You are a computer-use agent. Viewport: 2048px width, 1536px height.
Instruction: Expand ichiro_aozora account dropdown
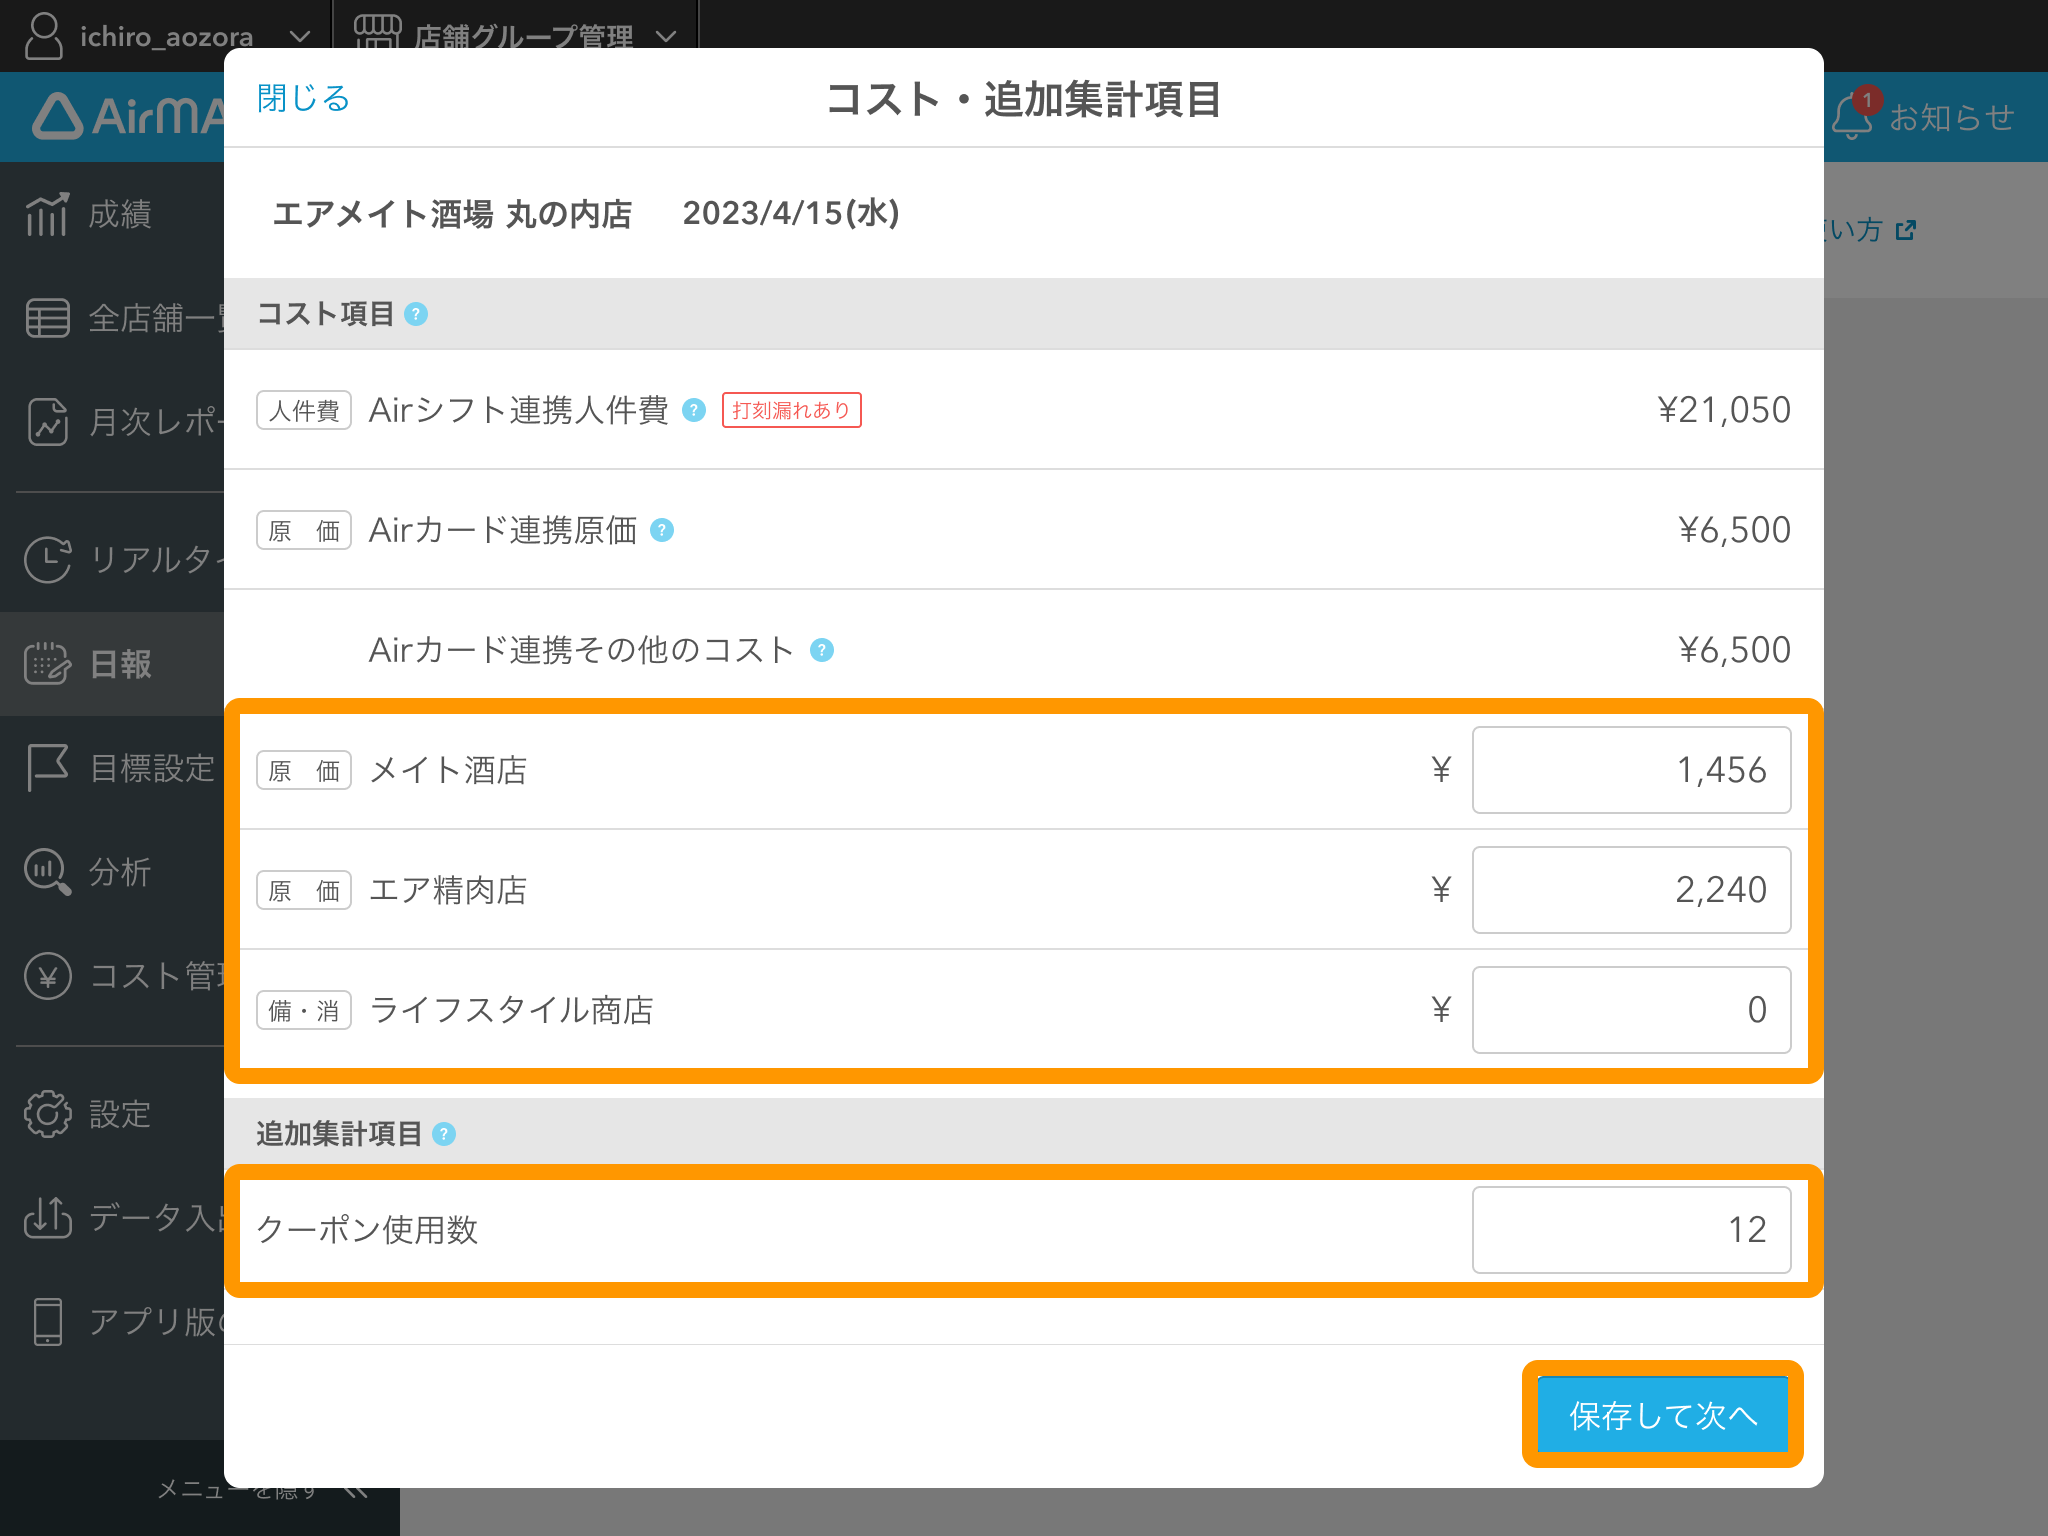pos(166,36)
